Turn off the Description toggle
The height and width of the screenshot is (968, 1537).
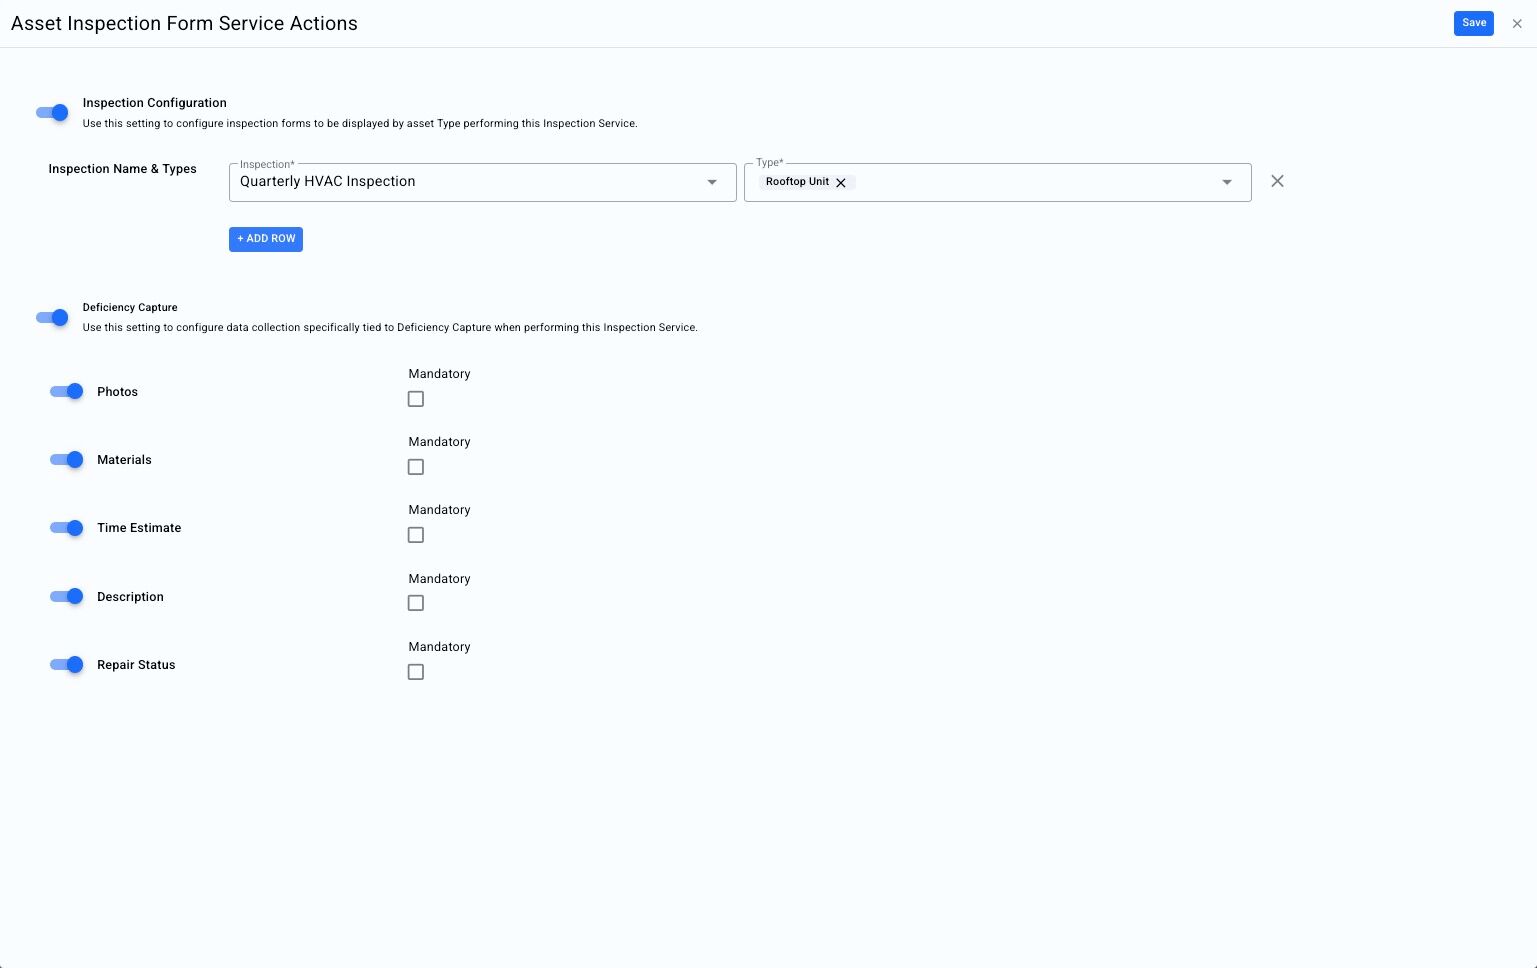pyautogui.click(x=67, y=597)
